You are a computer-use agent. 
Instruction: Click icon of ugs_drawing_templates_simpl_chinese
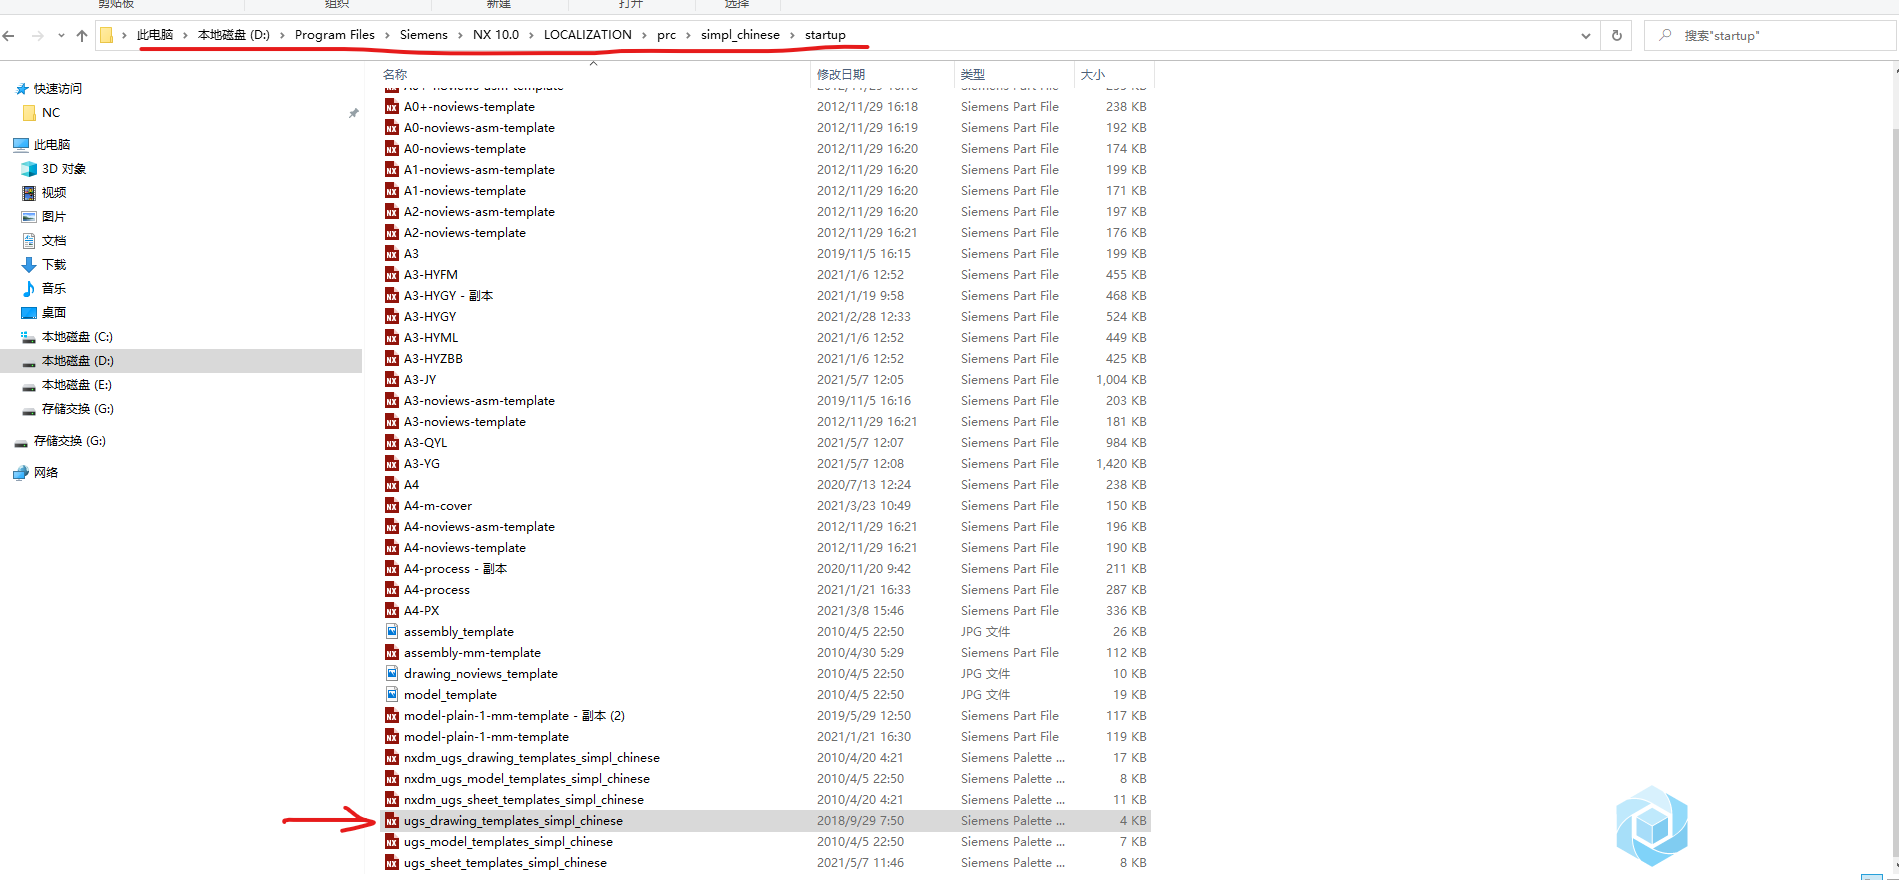point(392,821)
